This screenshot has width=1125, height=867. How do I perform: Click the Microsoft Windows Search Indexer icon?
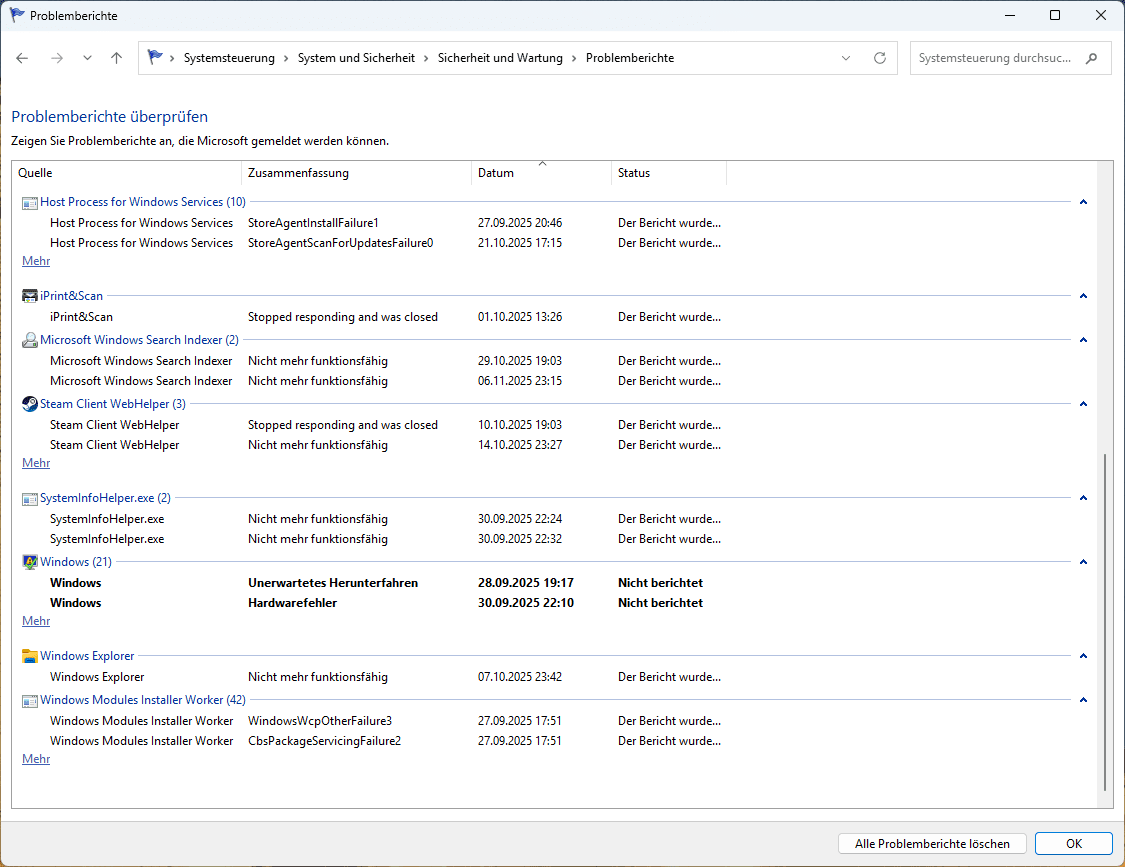[30, 340]
